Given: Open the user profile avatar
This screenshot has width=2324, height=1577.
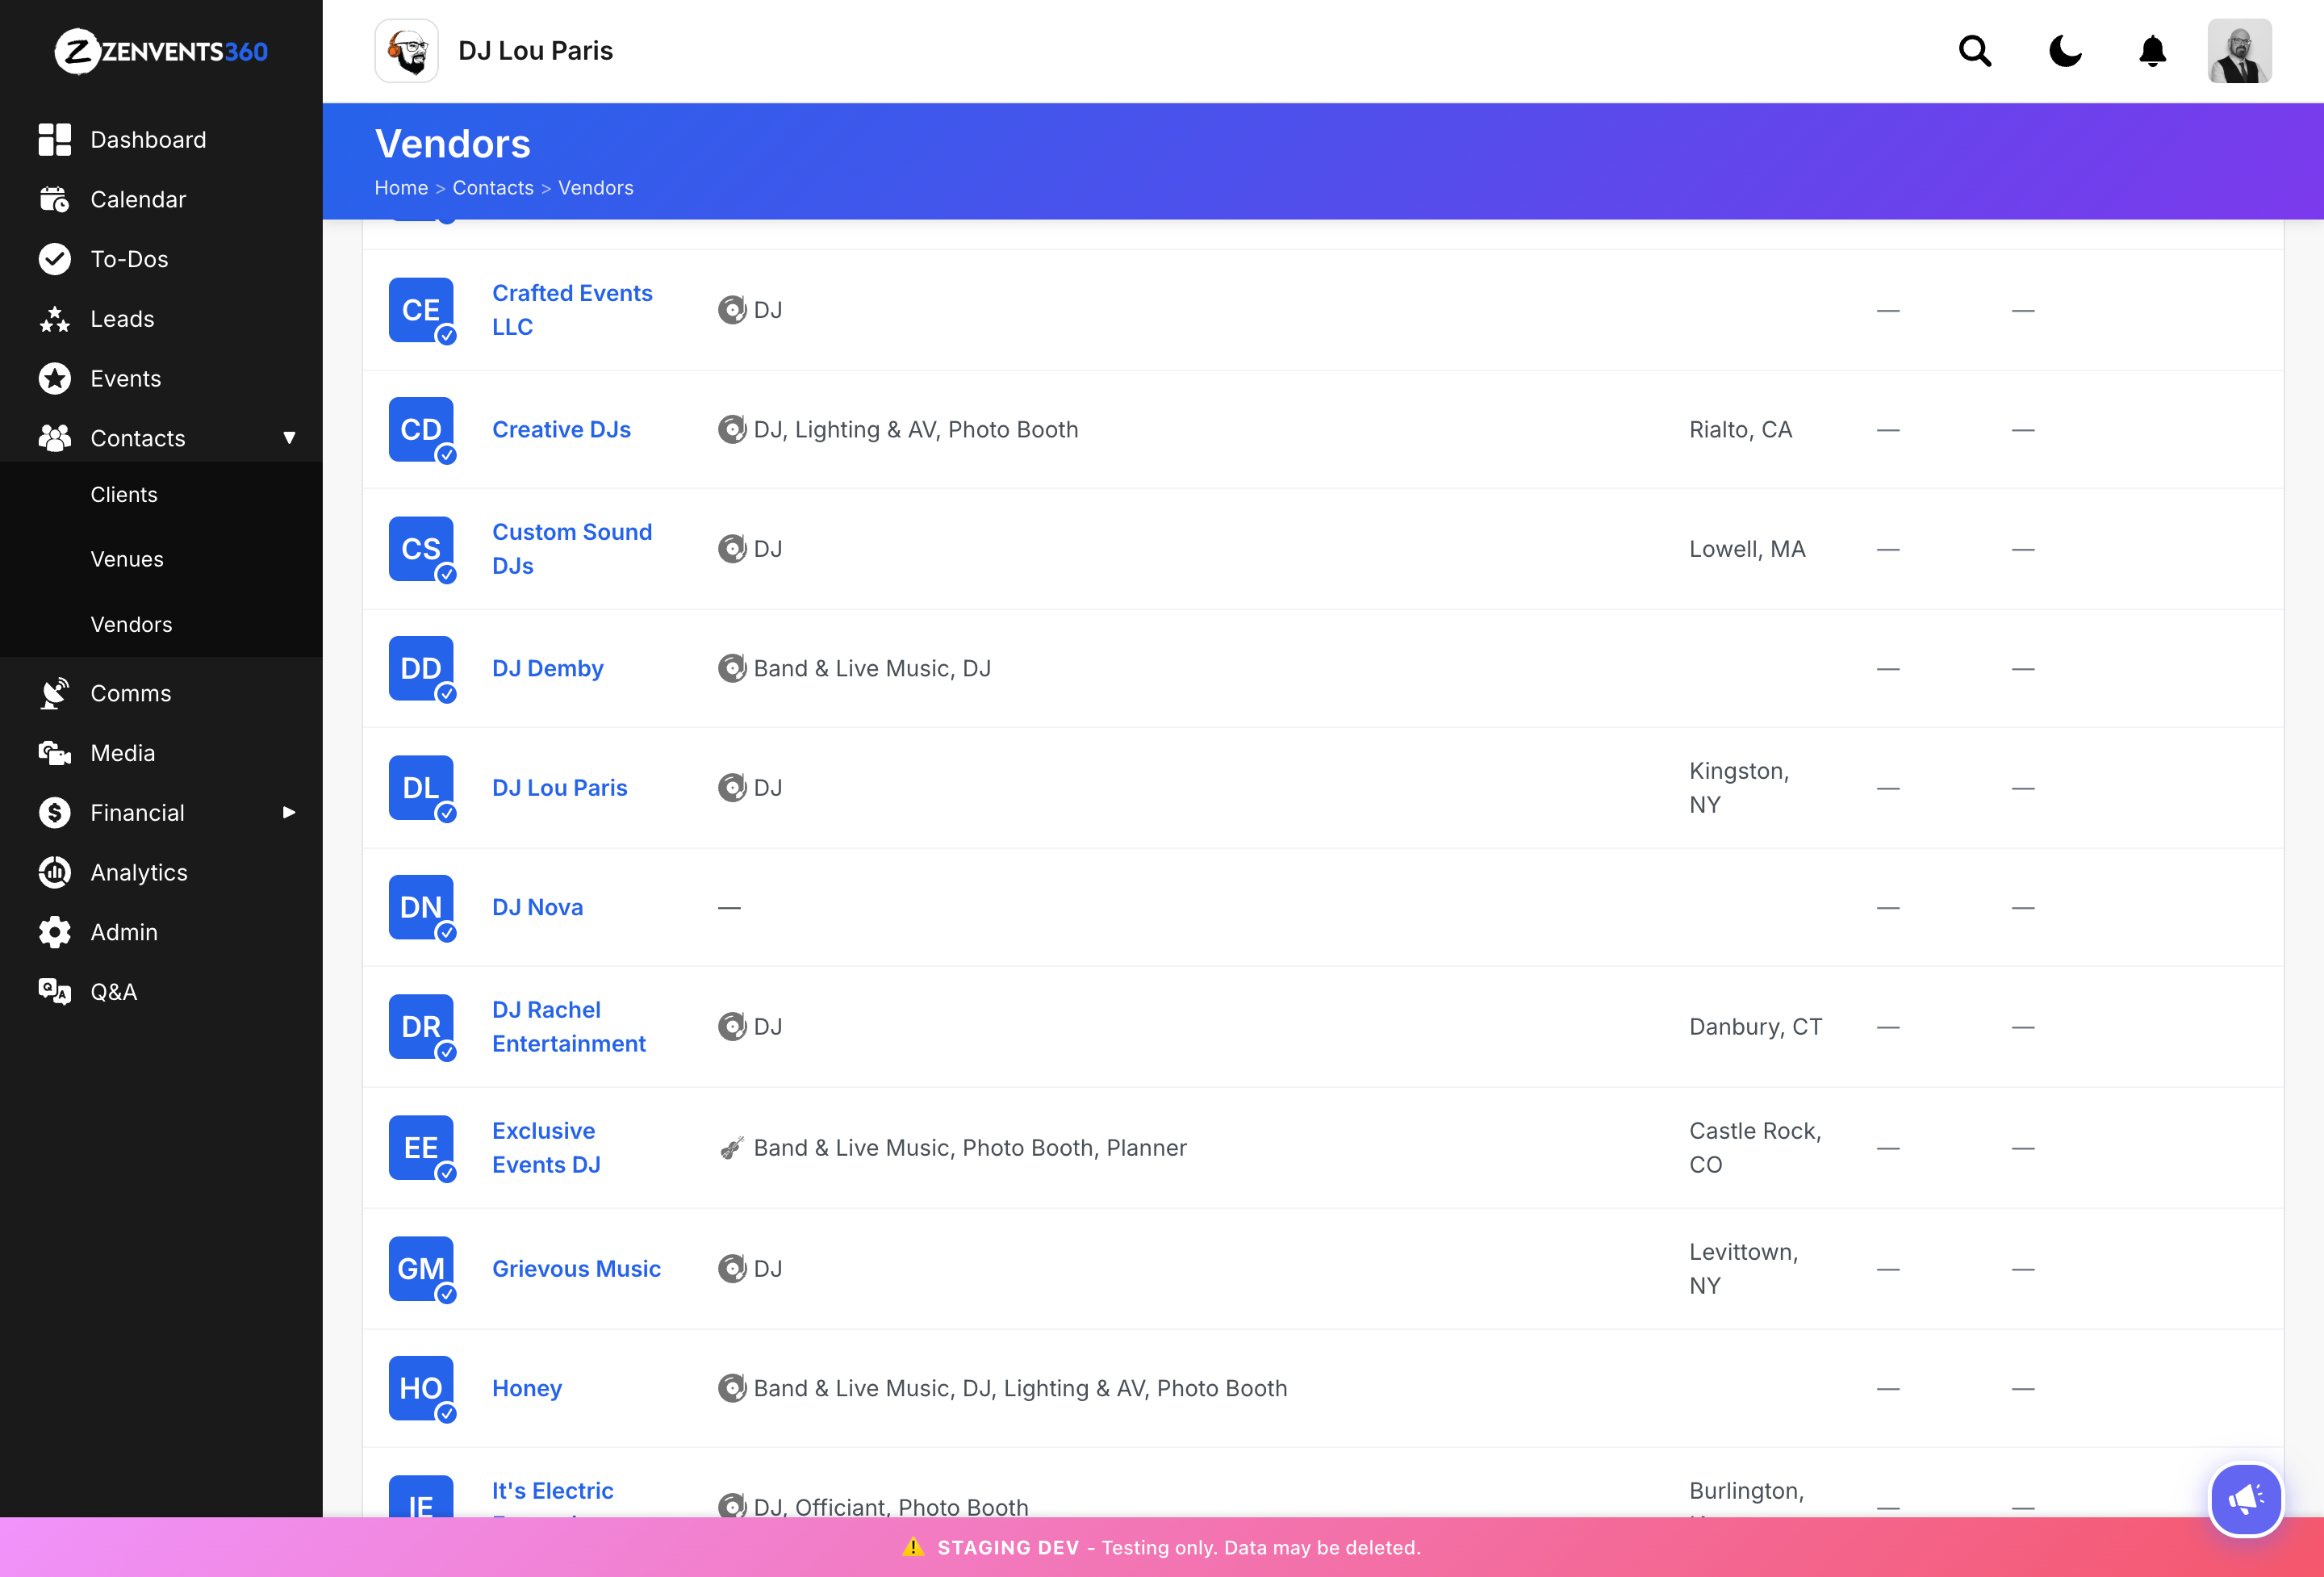Looking at the screenshot, I should pyautogui.click(x=2239, y=51).
